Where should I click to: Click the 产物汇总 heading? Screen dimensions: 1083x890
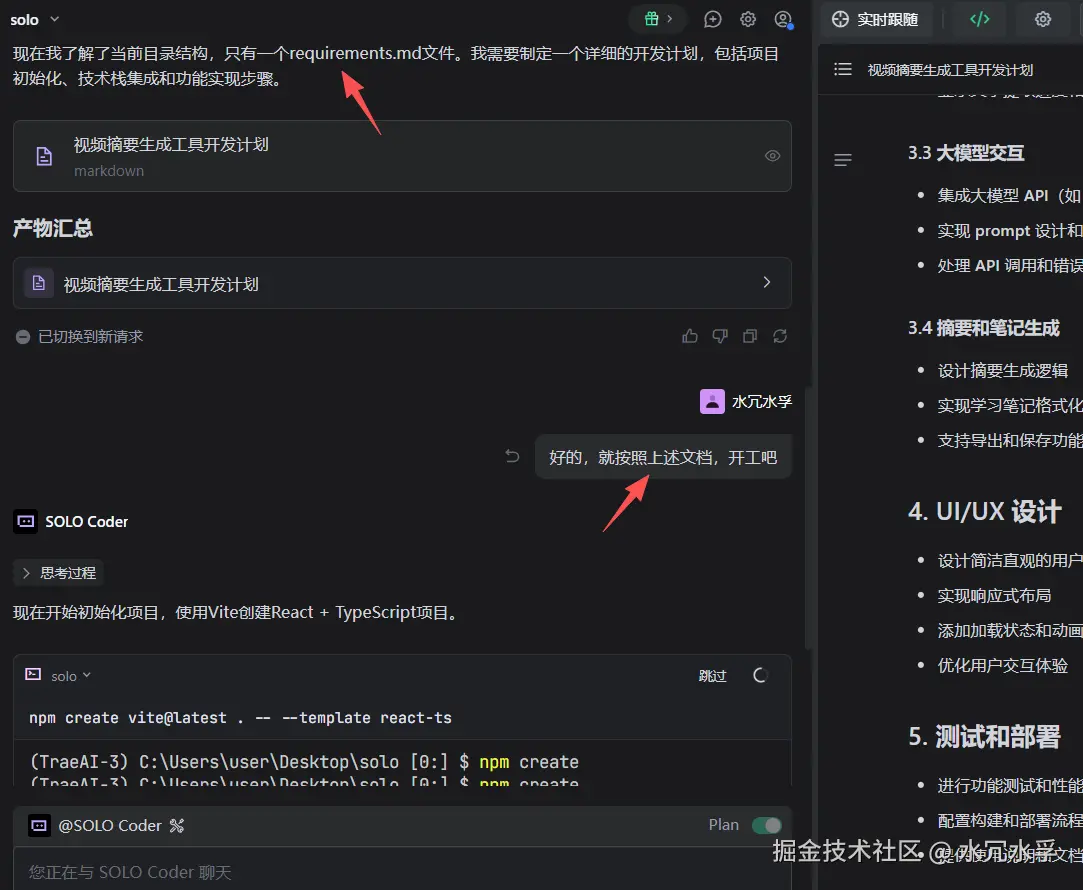coord(52,228)
